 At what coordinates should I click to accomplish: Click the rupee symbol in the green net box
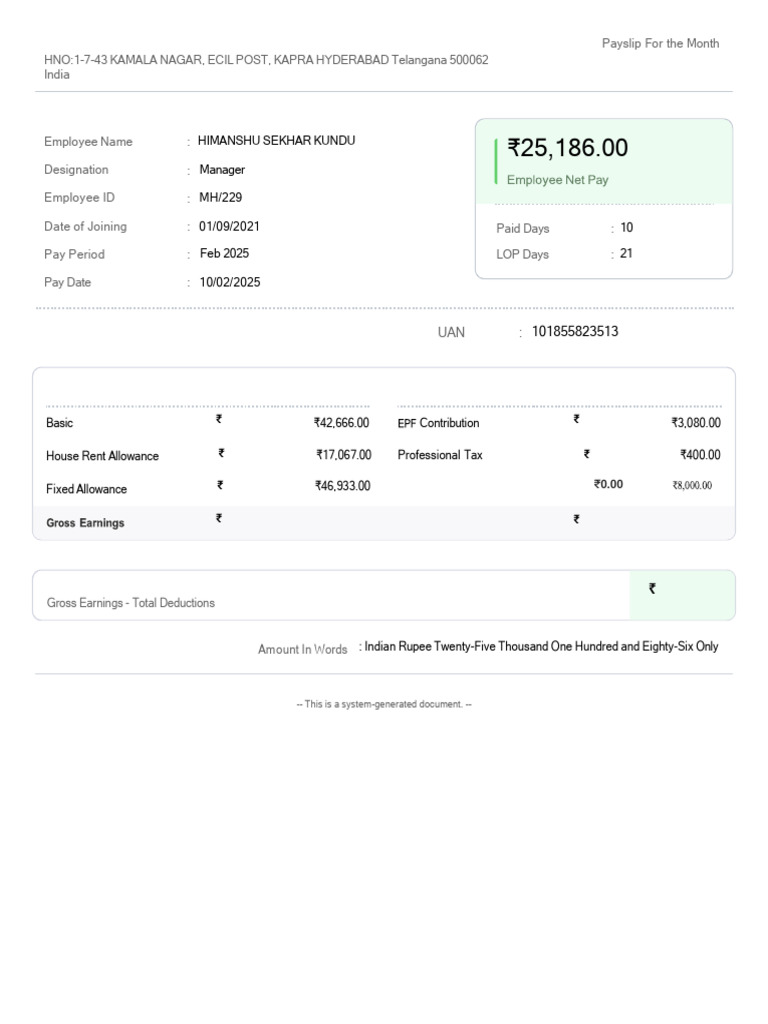pos(652,589)
